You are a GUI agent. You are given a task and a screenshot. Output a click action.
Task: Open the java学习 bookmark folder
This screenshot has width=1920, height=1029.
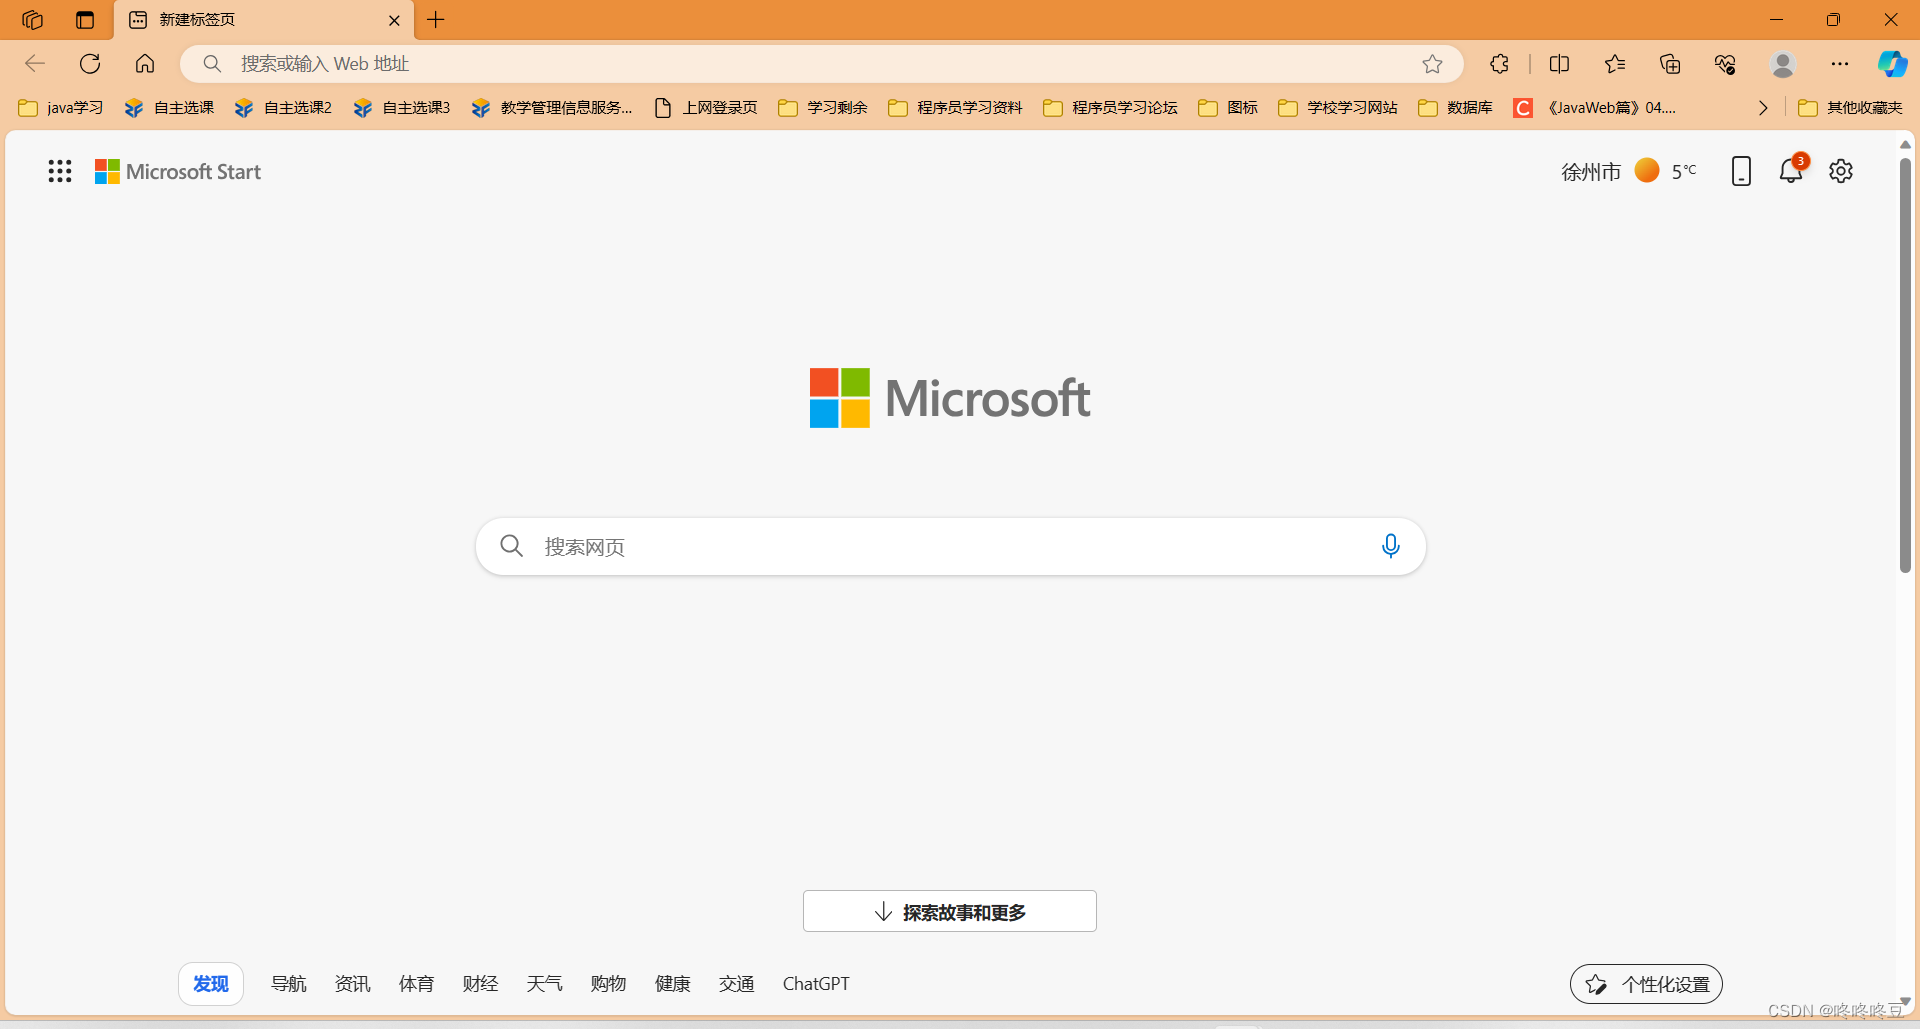click(61, 108)
